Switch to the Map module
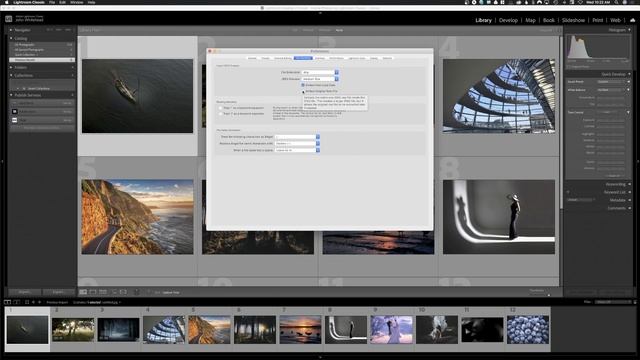 [x=530, y=20]
